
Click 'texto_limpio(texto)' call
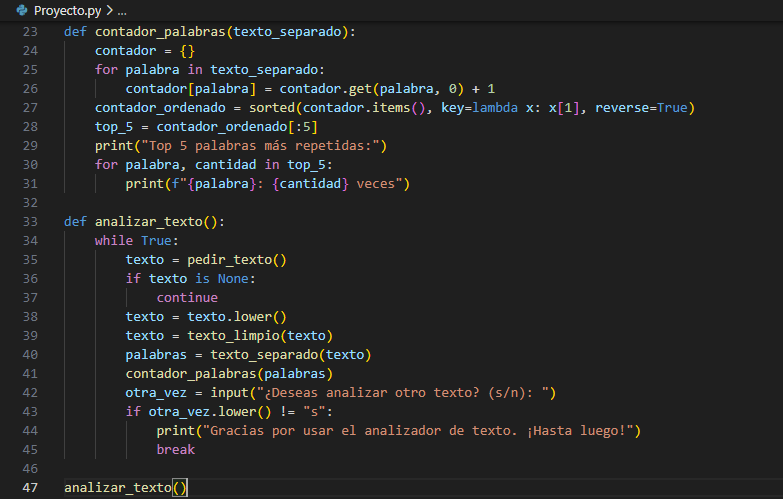pyautogui.click(x=260, y=335)
